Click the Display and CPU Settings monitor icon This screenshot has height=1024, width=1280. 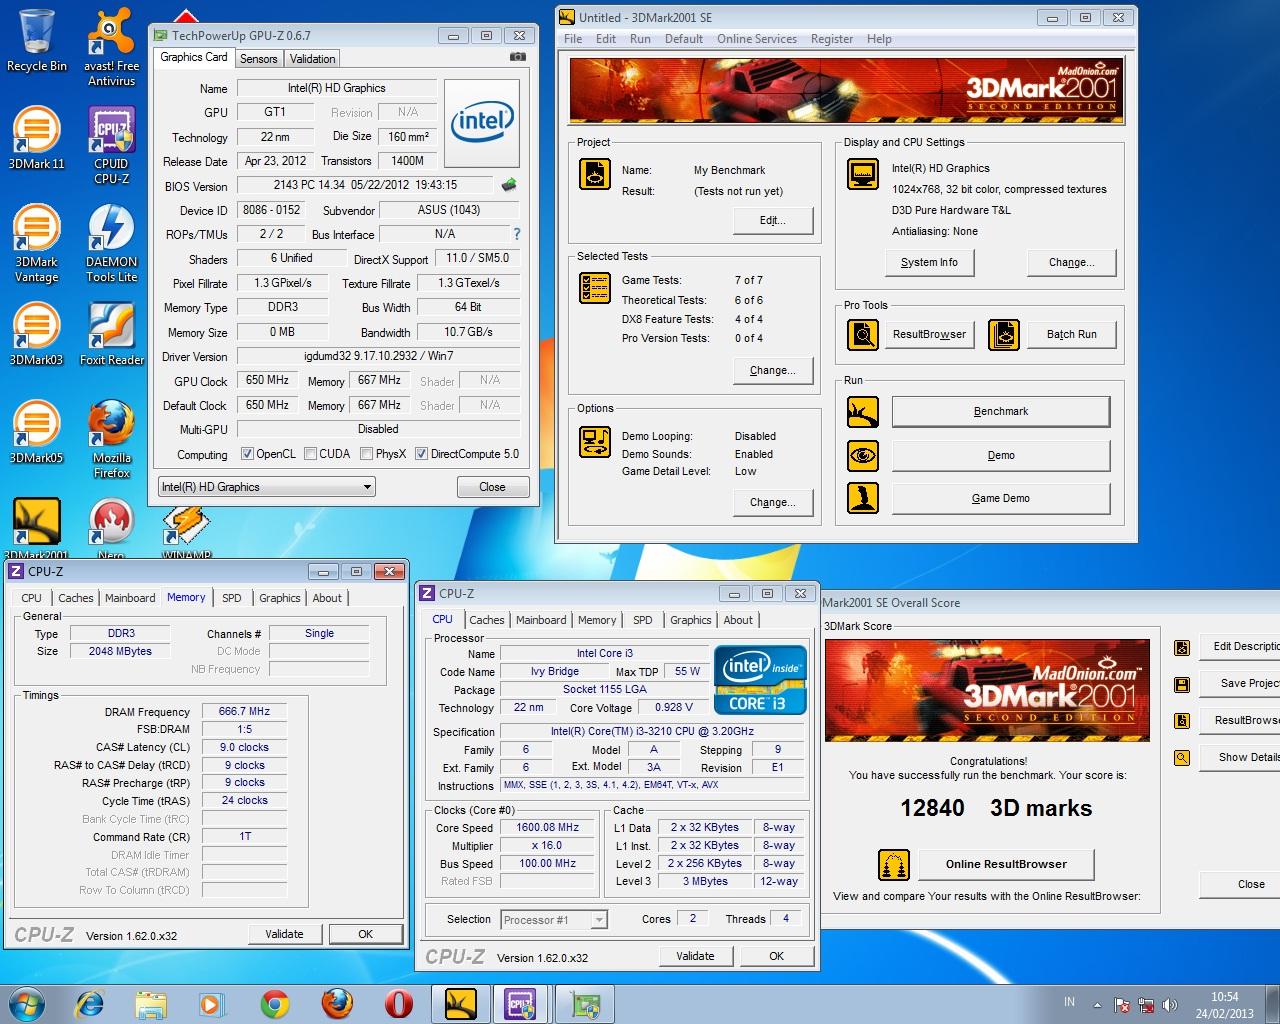tap(862, 174)
